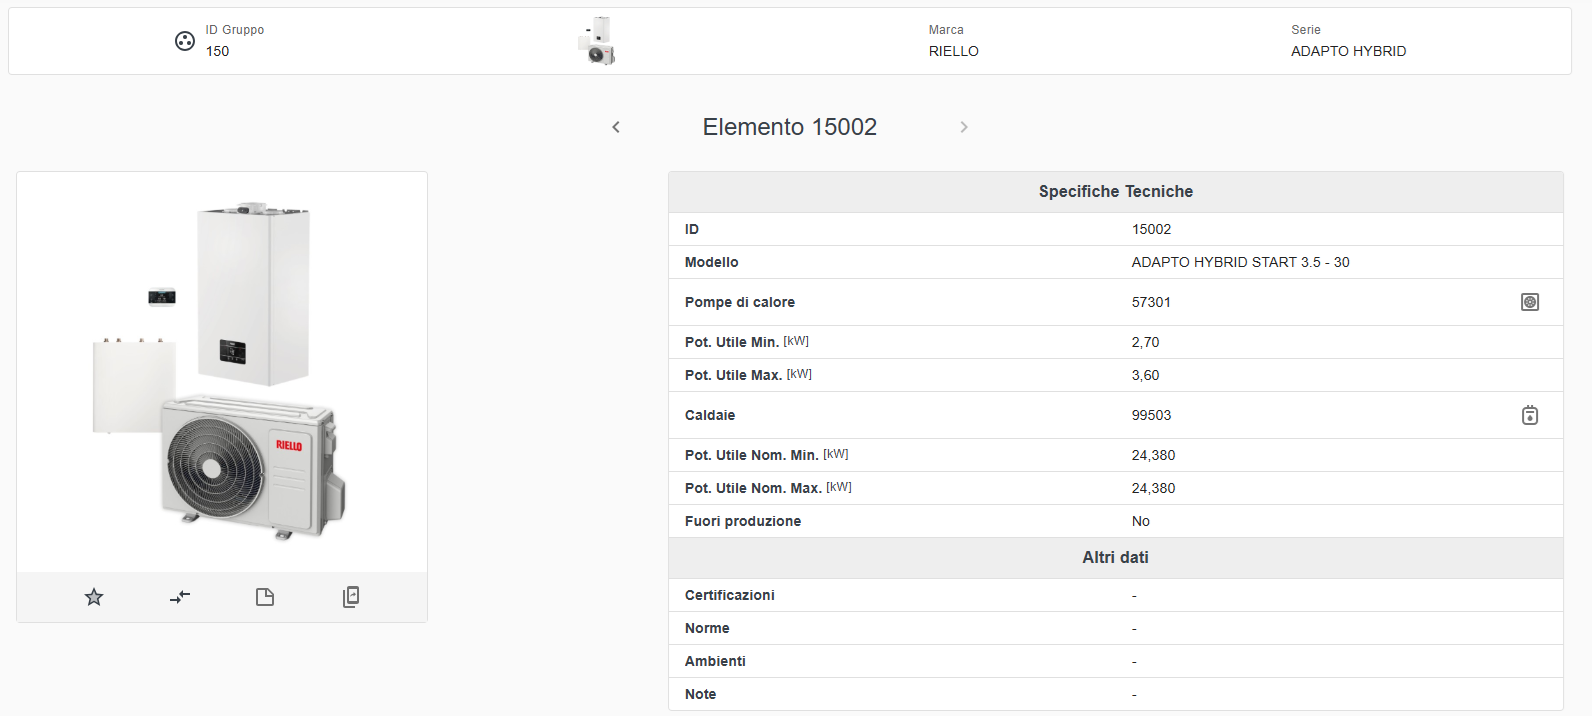This screenshot has width=1592, height=716.
Task: Click the Specifiche Tecniche section header
Action: [x=1115, y=191]
